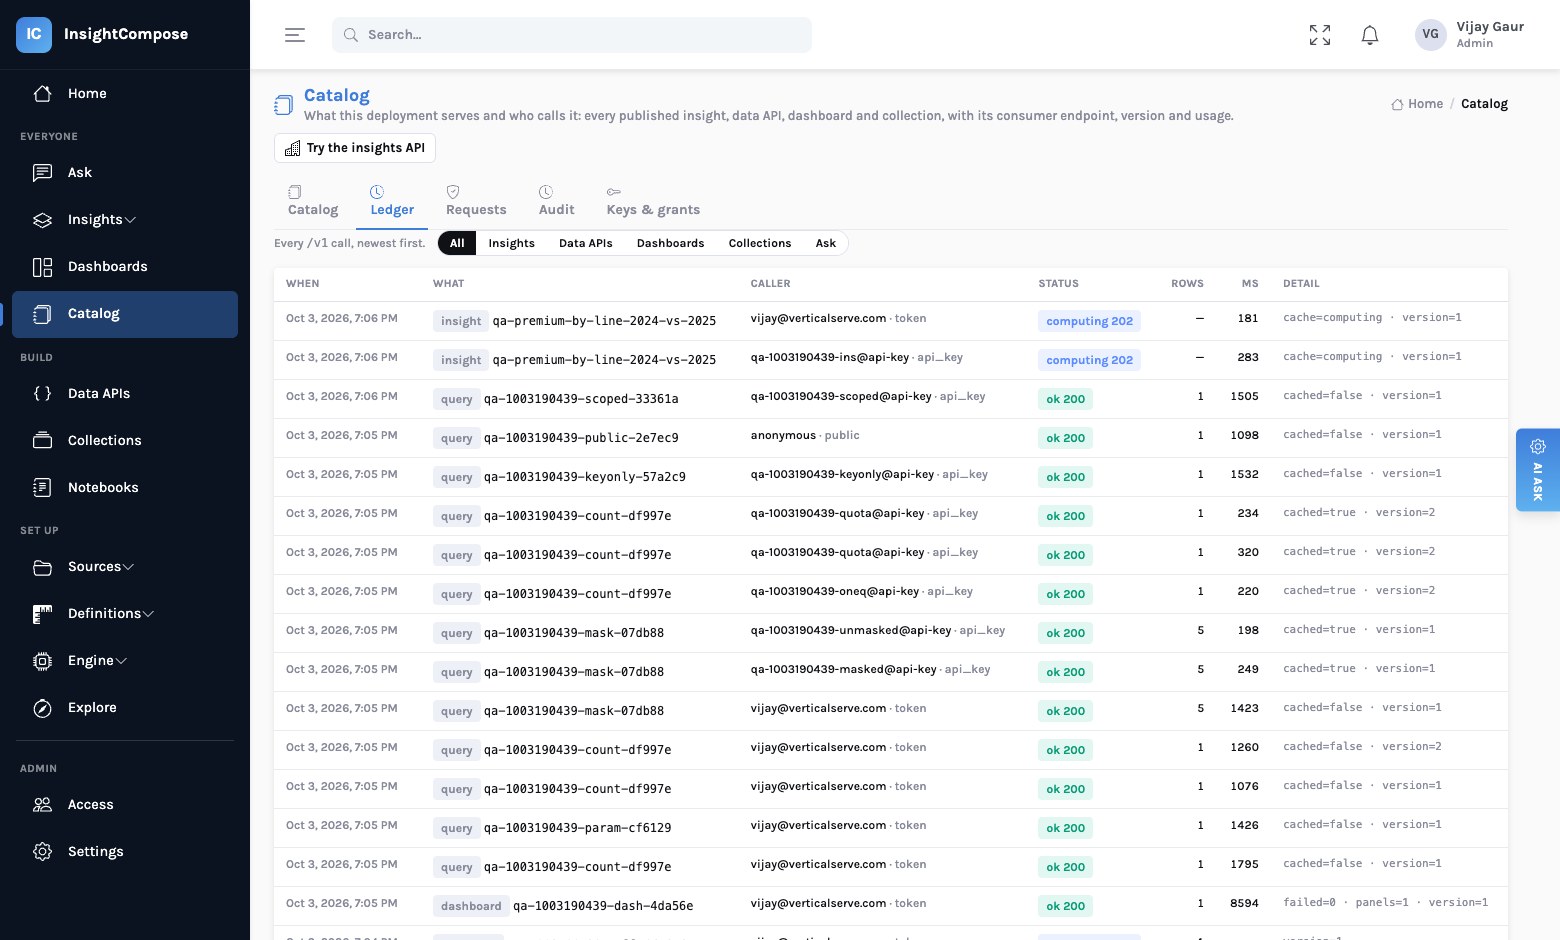1560x940 pixels.
Task: Click the Engine chip icon
Action: tap(42, 661)
